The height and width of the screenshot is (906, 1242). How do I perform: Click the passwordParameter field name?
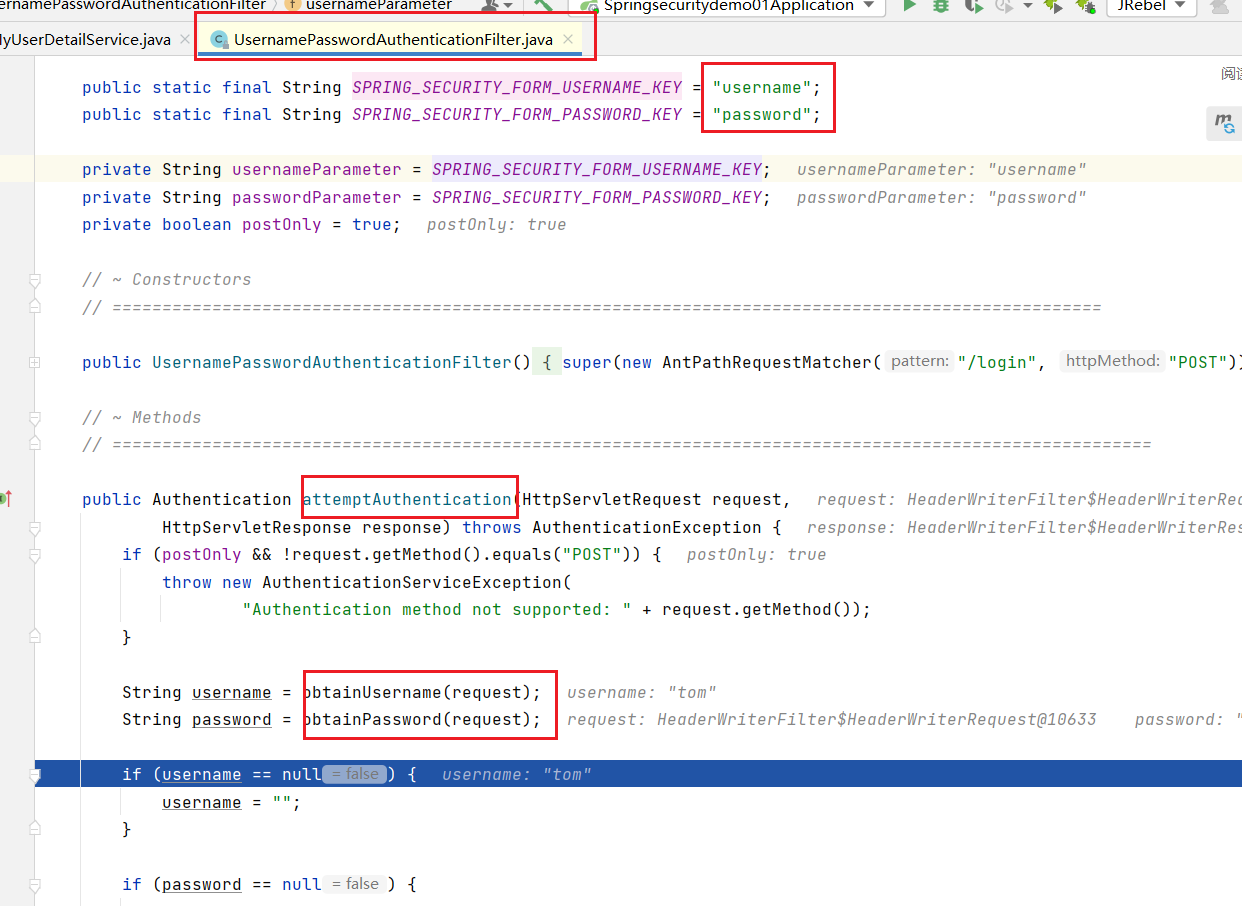(x=317, y=197)
